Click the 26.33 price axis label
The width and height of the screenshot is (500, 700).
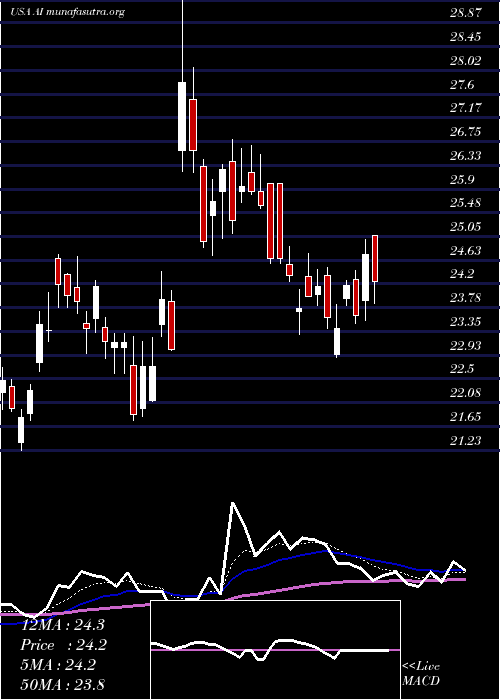point(466,155)
